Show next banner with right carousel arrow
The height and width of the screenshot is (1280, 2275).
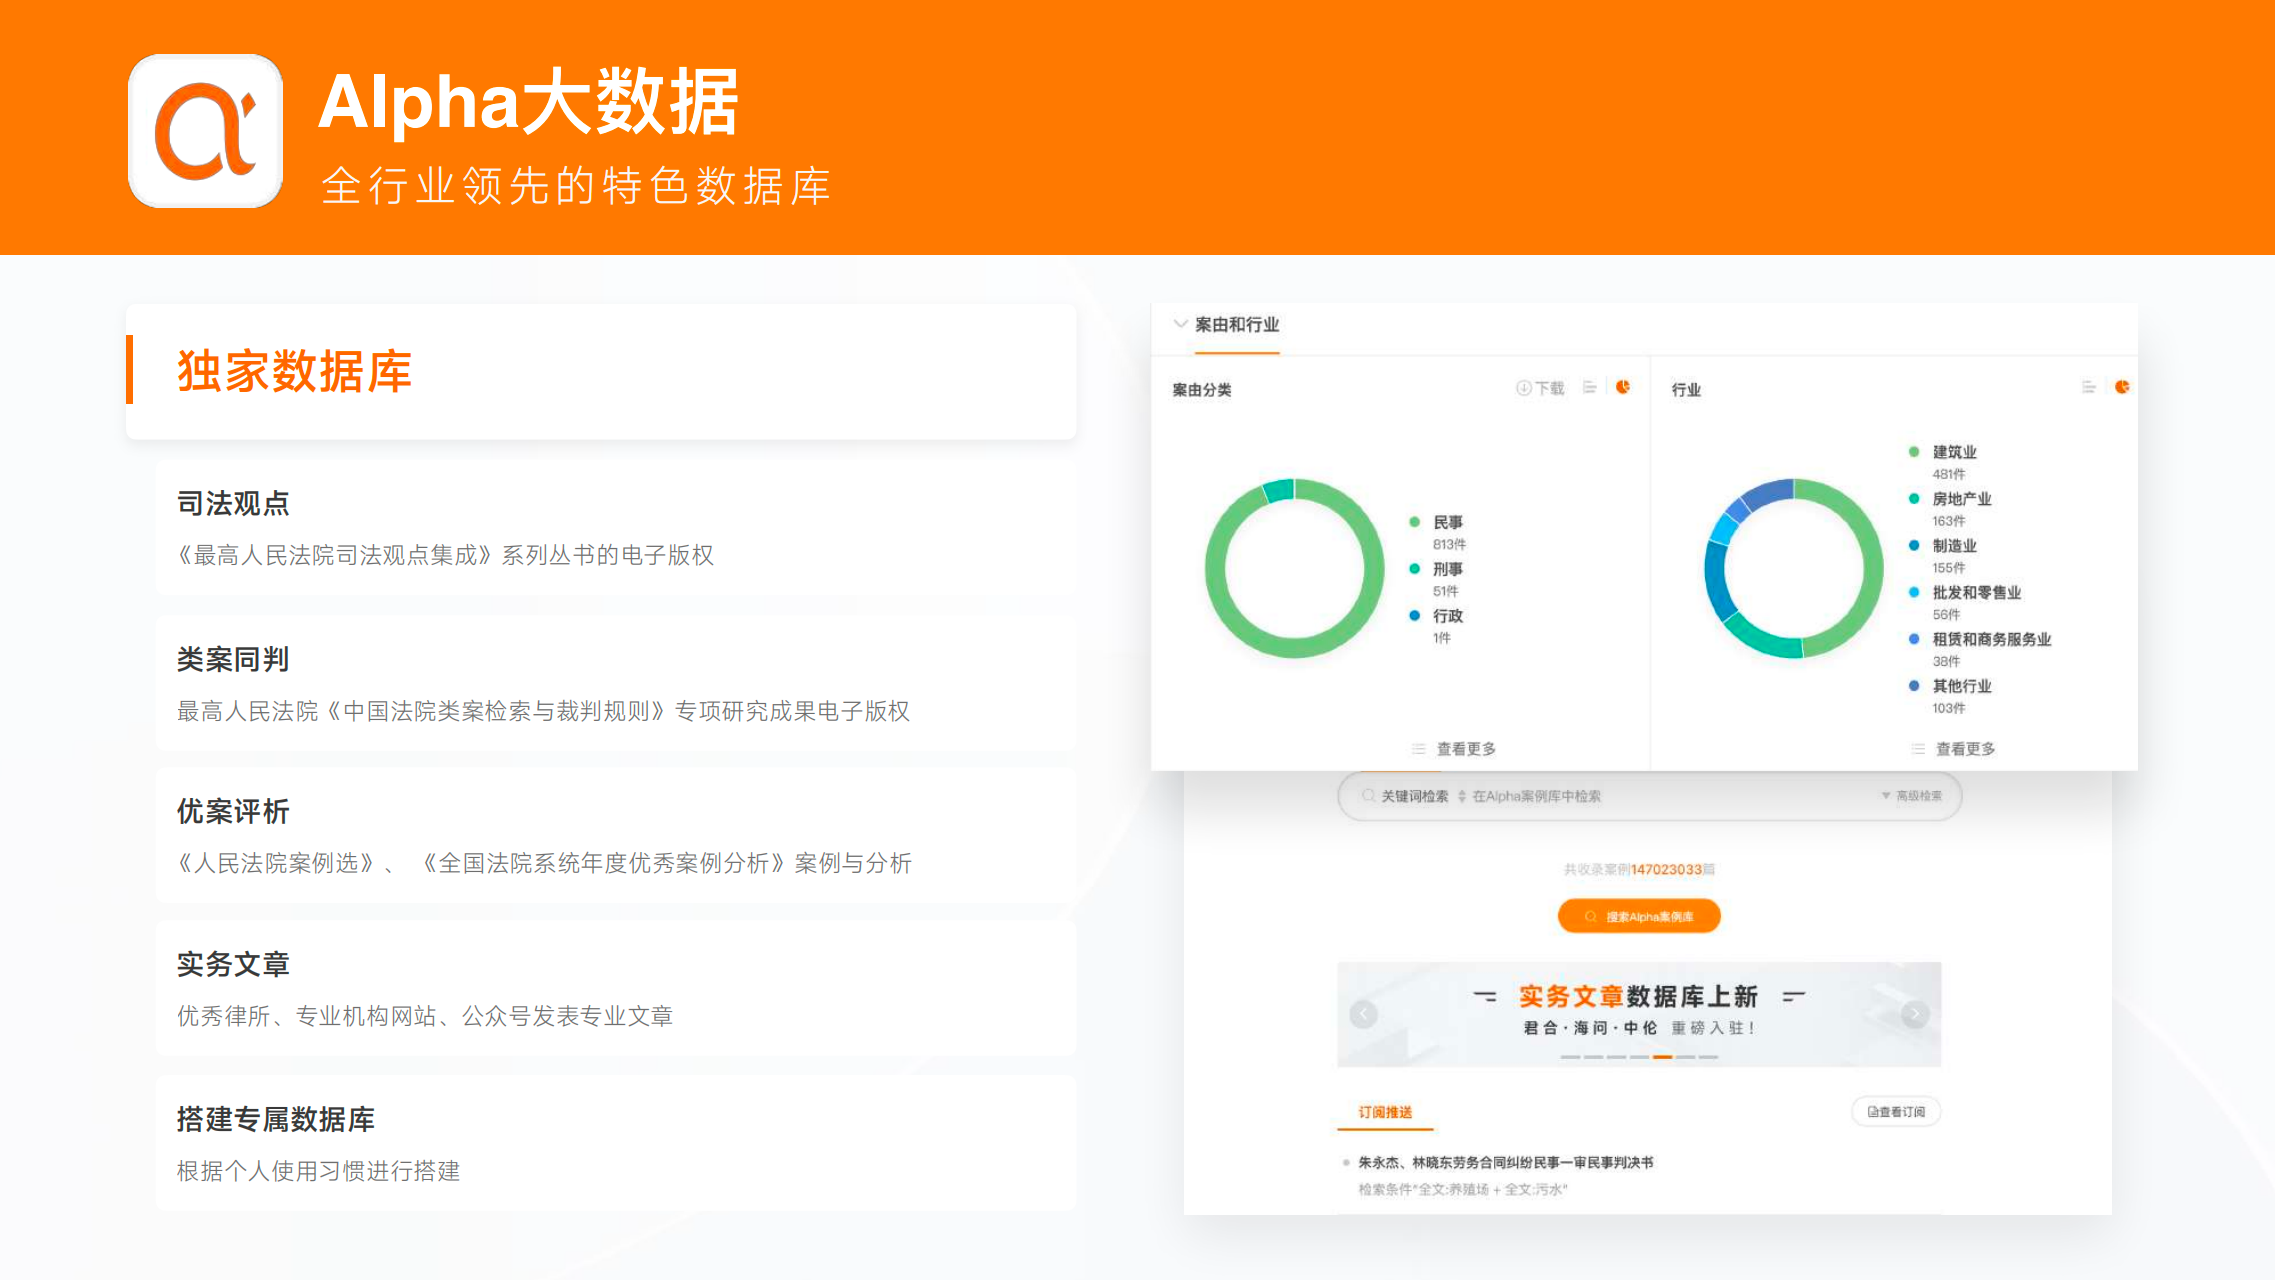tap(1915, 1014)
